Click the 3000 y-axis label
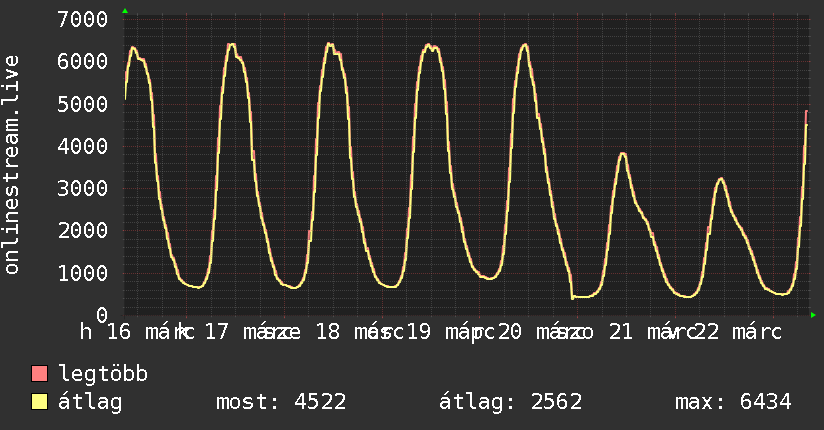Image resolution: width=824 pixels, height=430 pixels. click(x=83, y=188)
